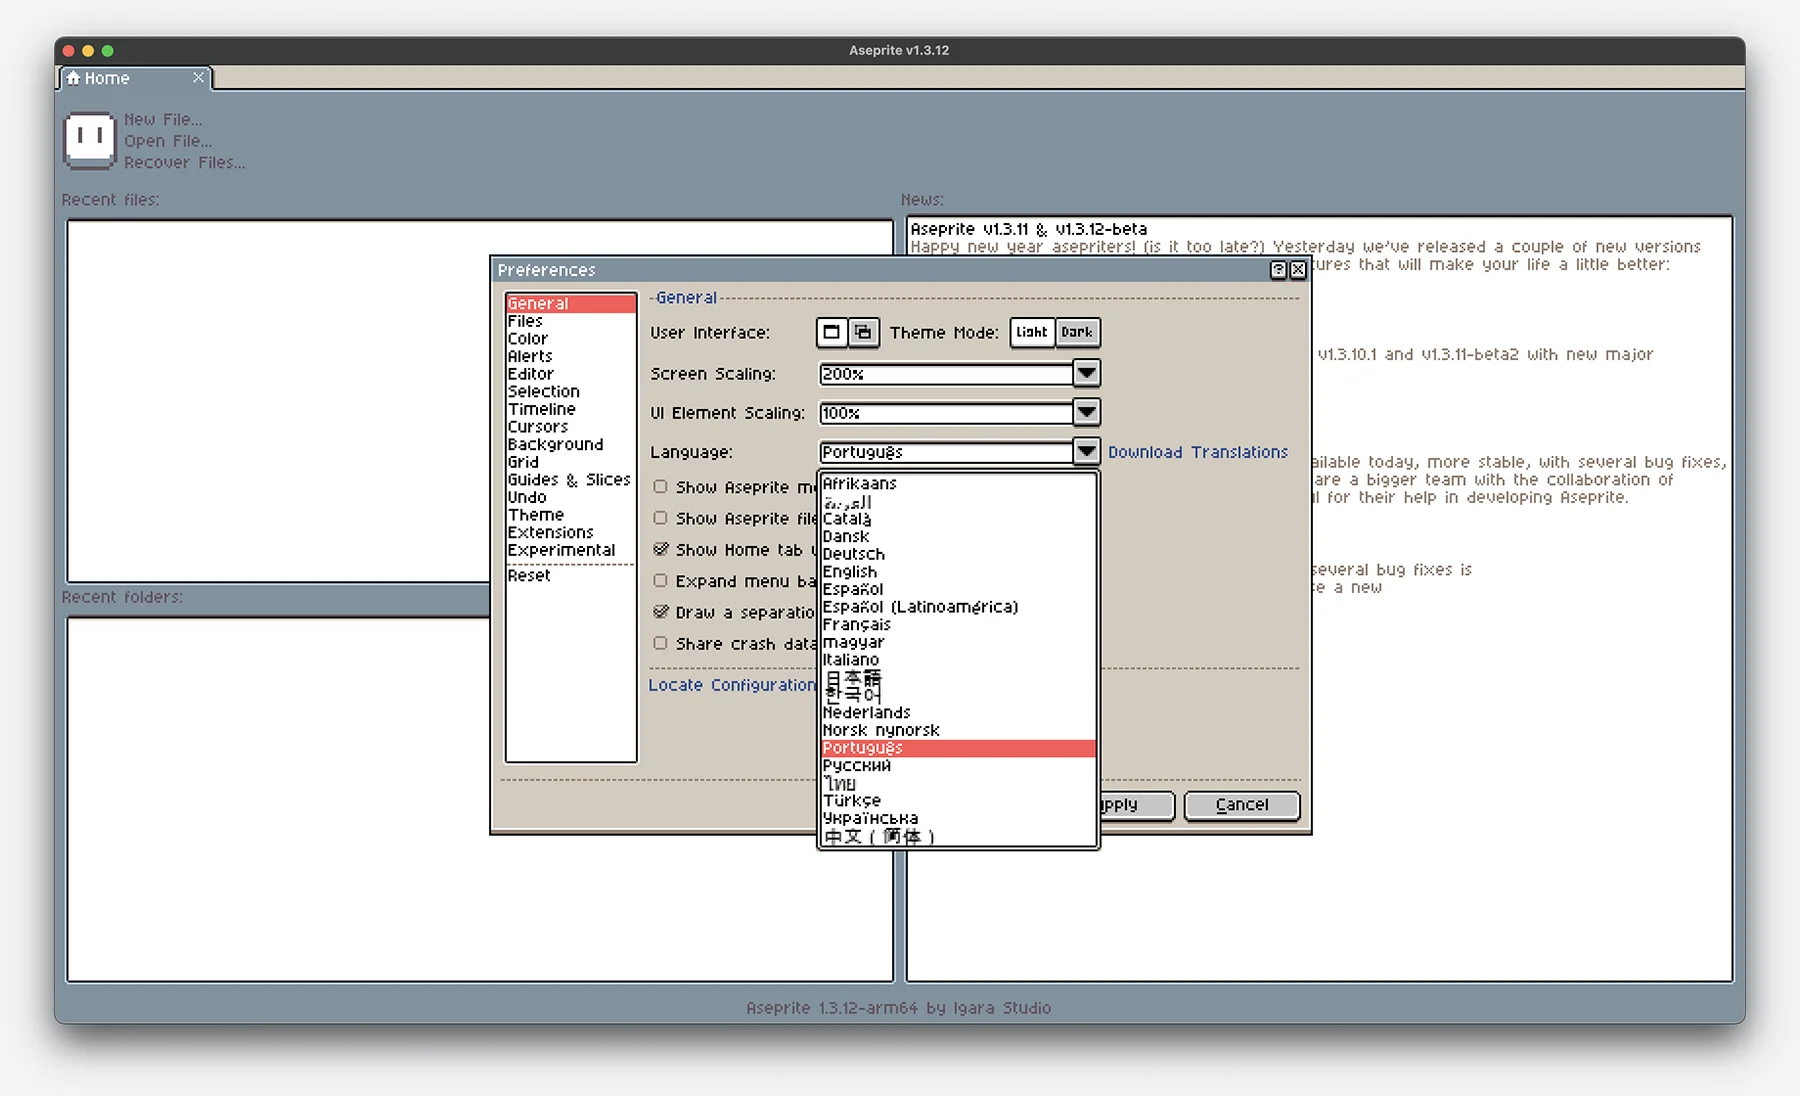Select General preferences section
Image resolution: width=1800 pixels, height=1096 pixels.
pyautogui.click(x=571, y=303)
